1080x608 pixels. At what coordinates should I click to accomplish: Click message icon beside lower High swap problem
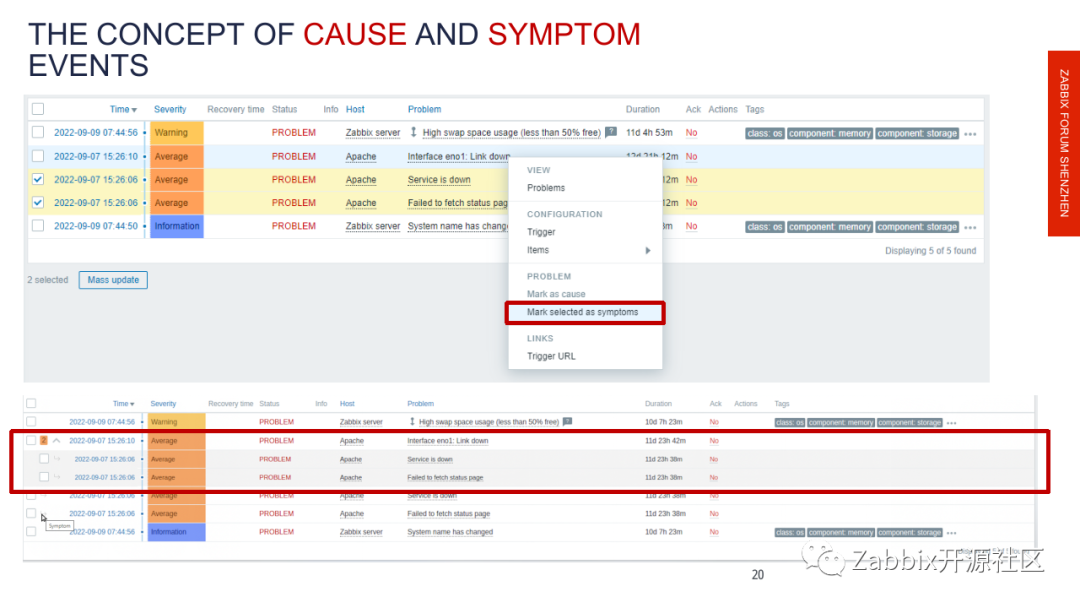(x=568, y=421)
